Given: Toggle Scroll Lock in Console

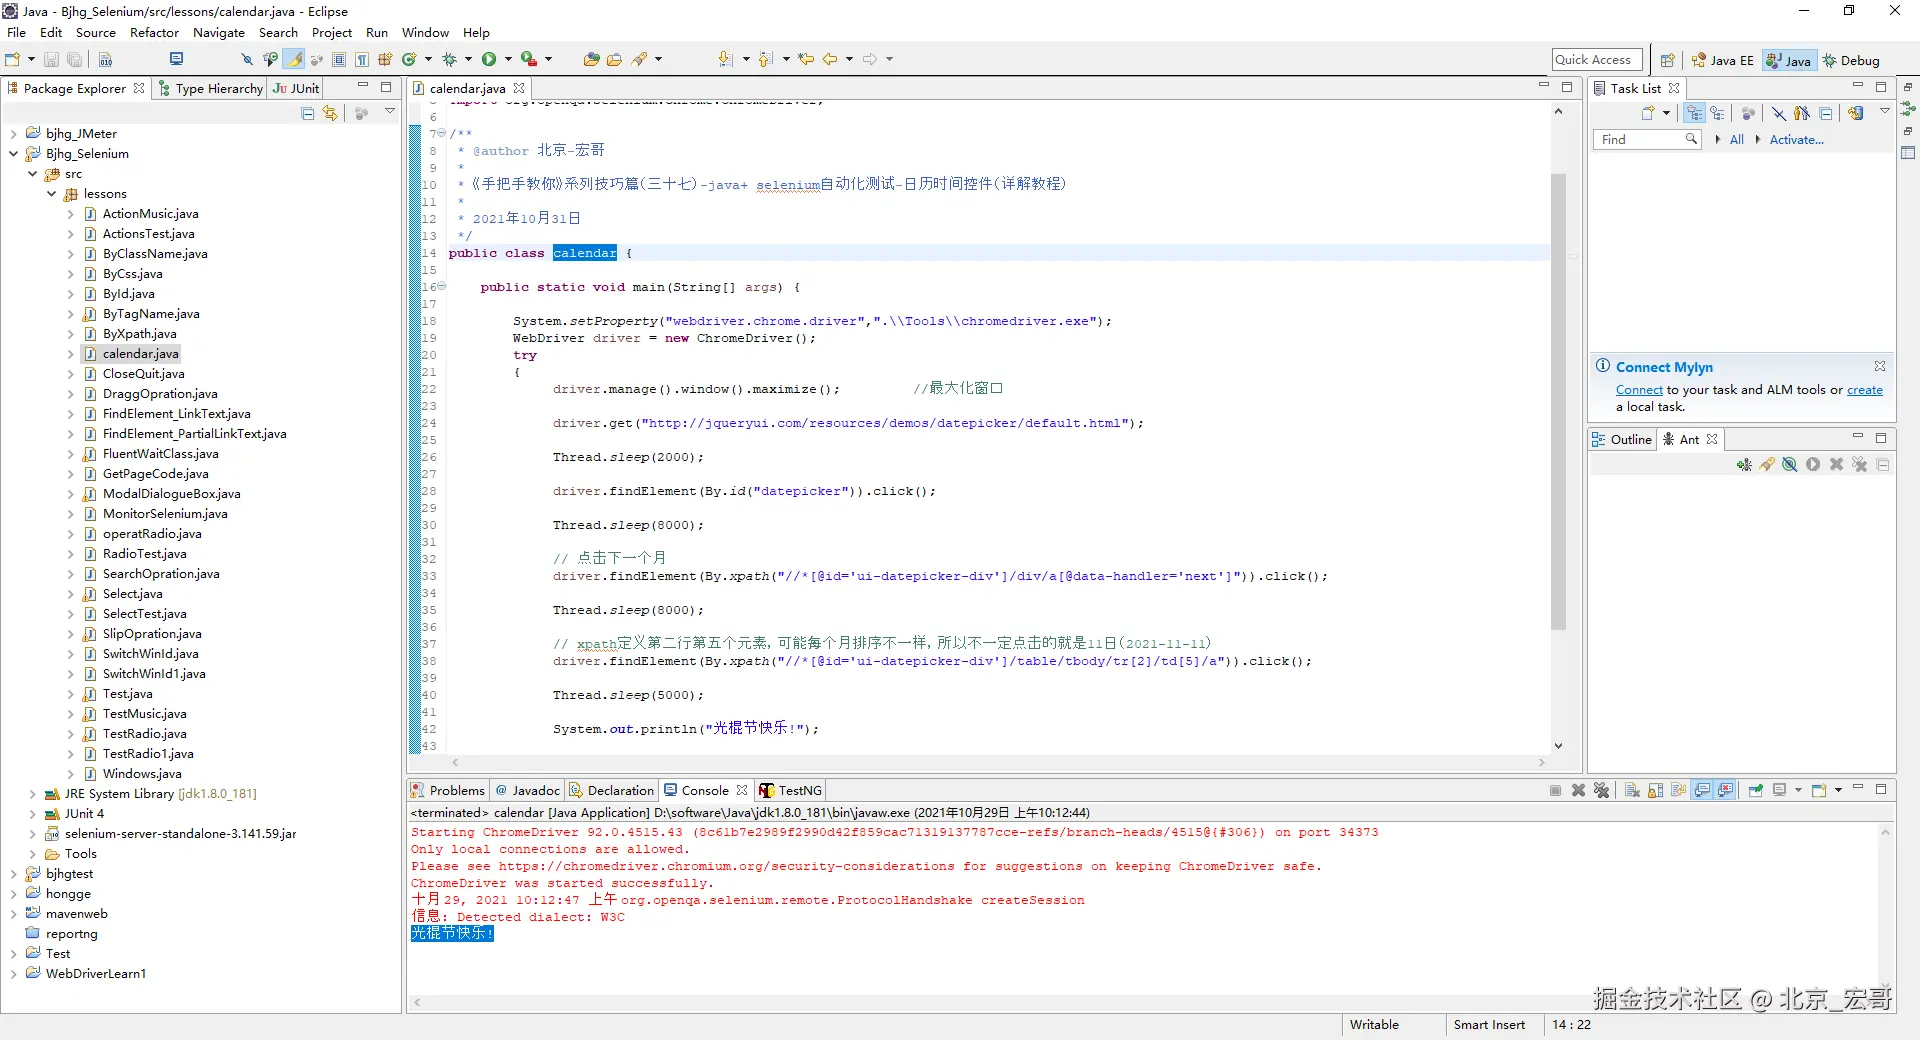Looking at the screenshot, I should click(1655, 791).
